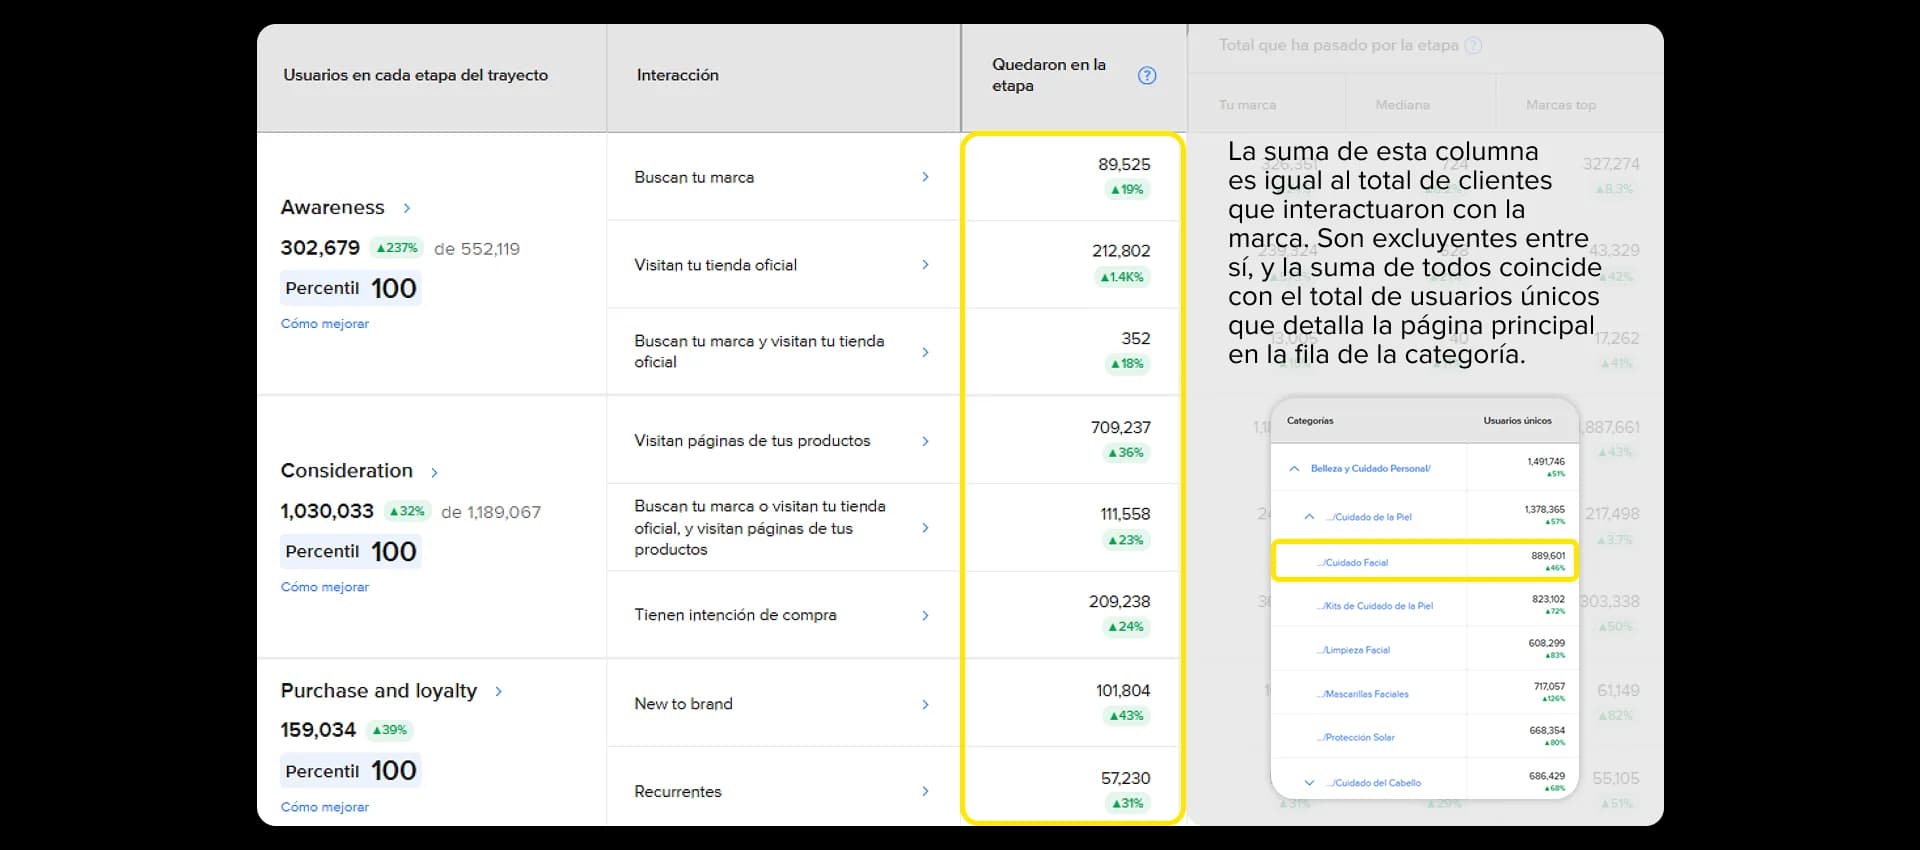Click Cómo mejorar link under Awareness
Viewport: 1920px width, 850px height.
click(325, 324)
